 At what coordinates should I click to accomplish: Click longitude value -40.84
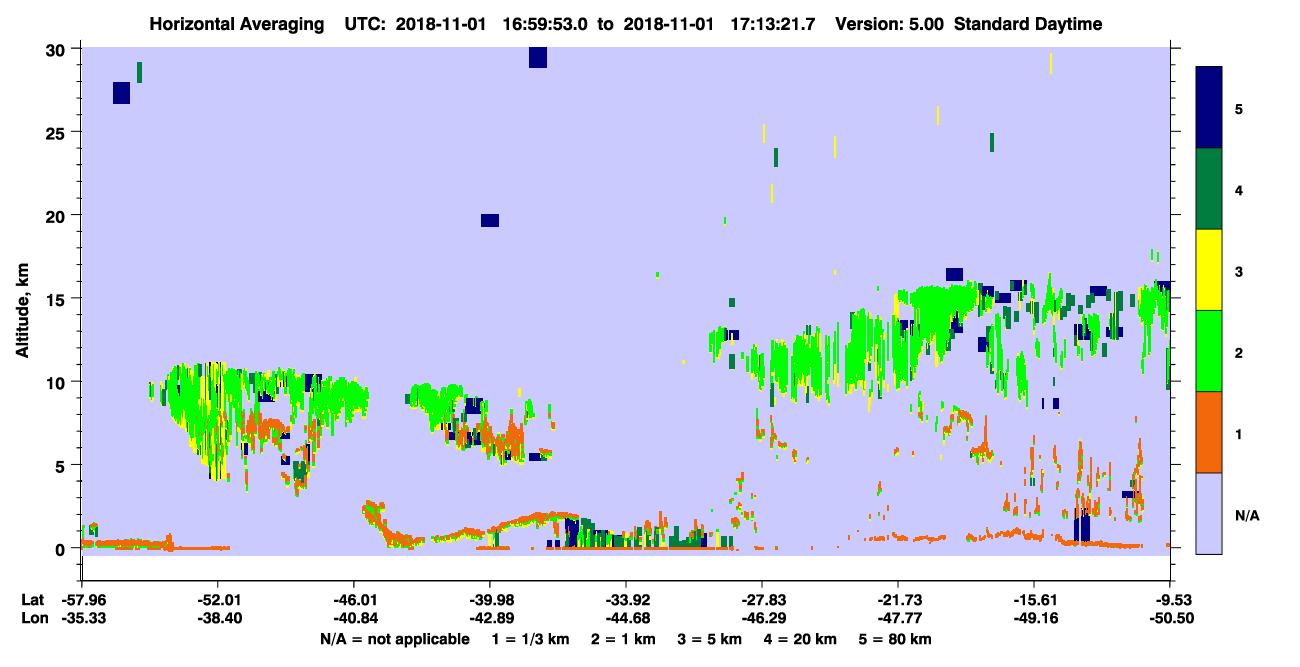pos(354,618)
